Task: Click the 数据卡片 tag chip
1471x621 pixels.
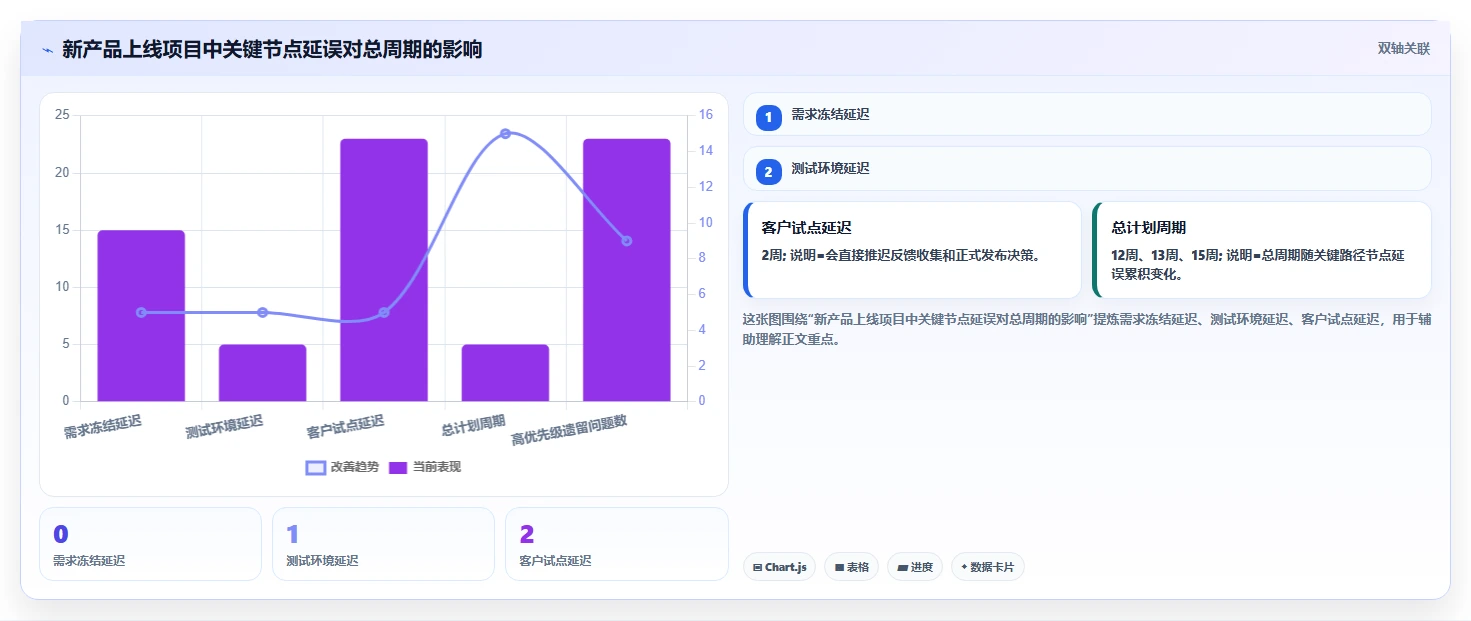Action: click(987, 567)
